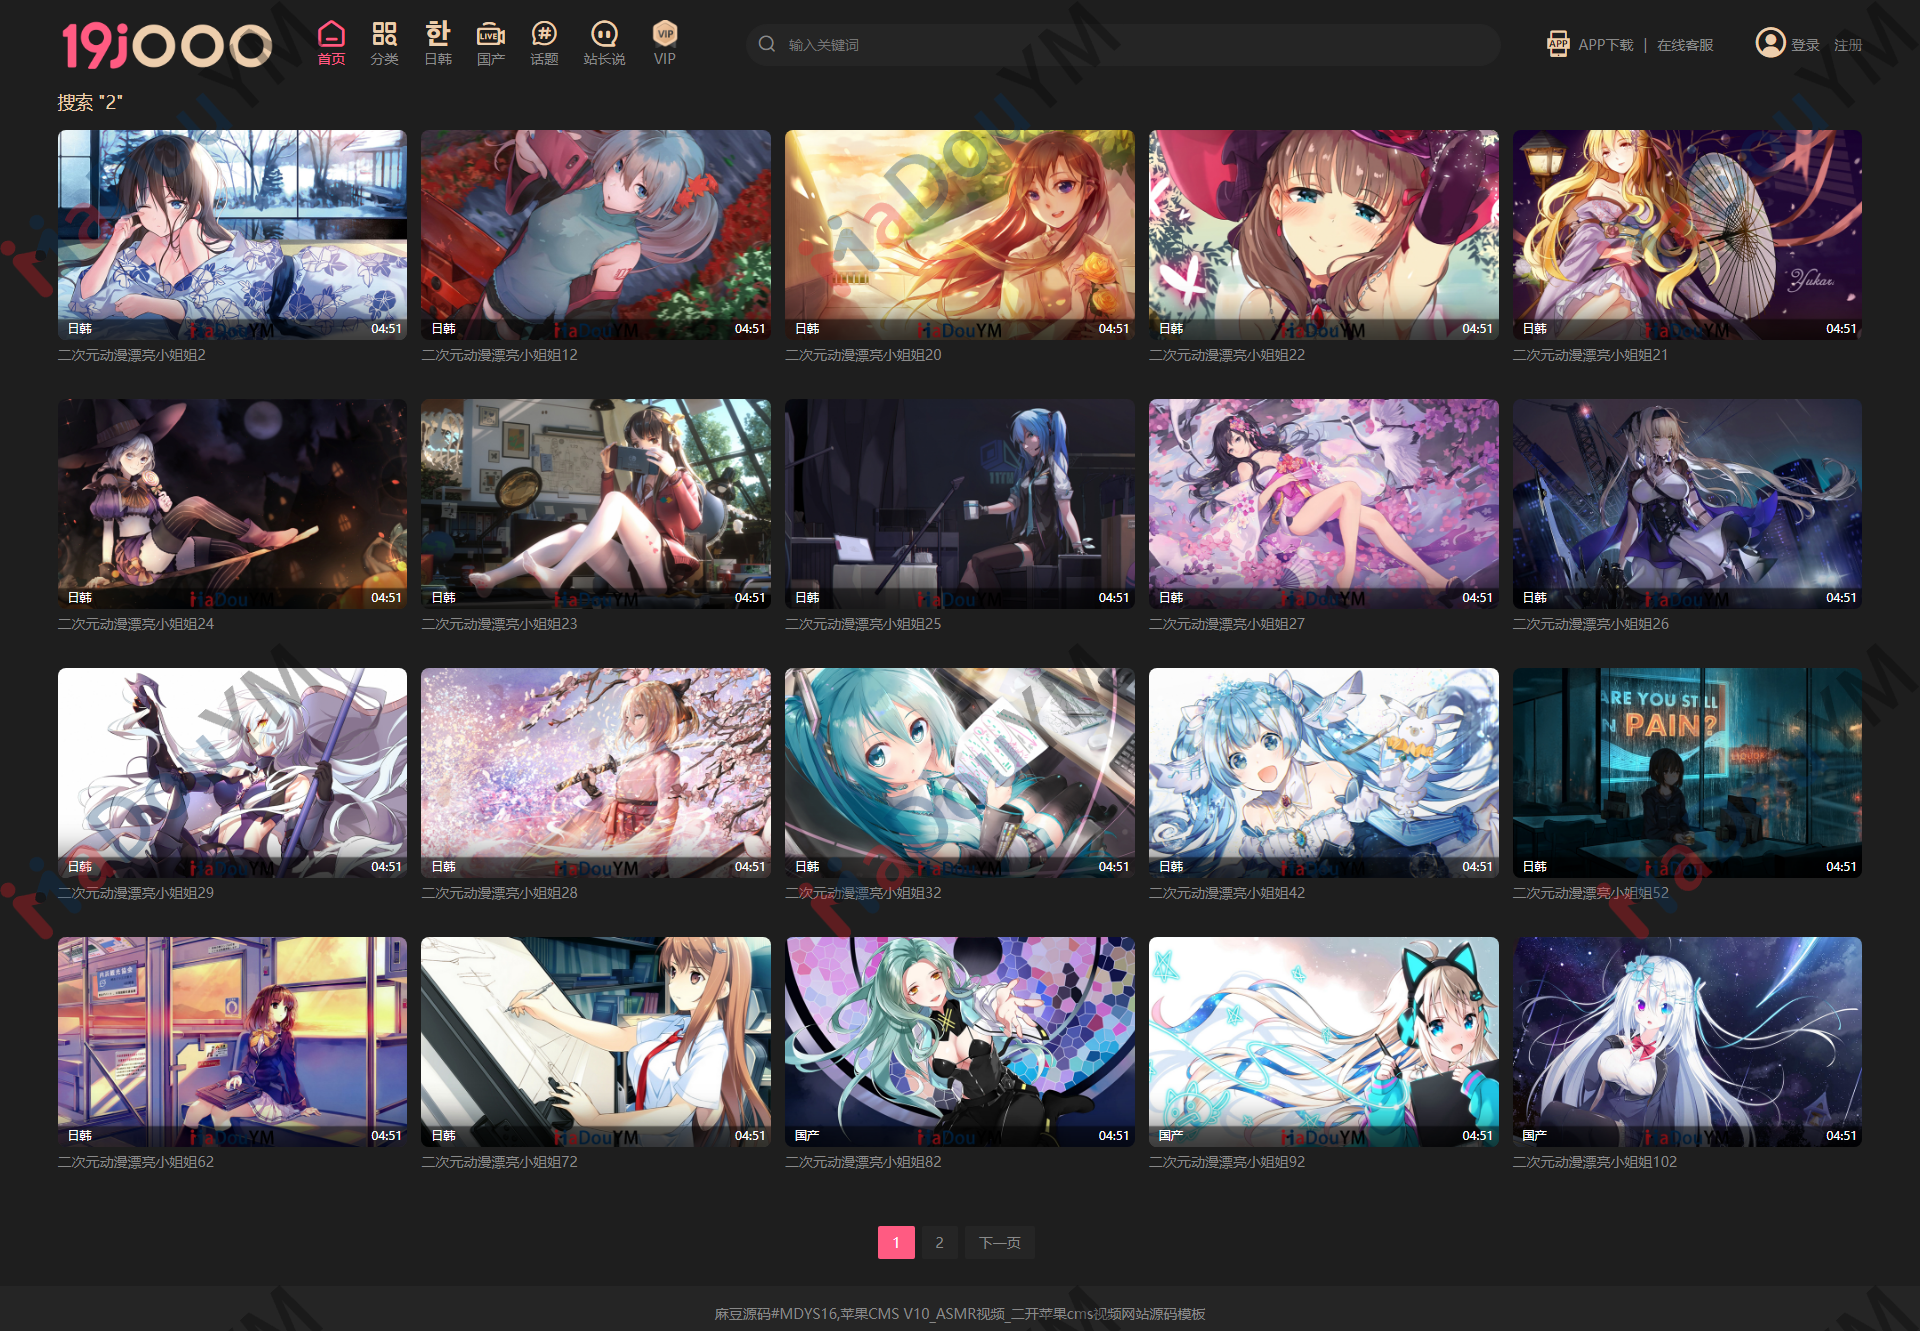Click title text 二次元动漫漂亮小姐姐27
The image size is (1920, 1331).
click(1227, 624)
